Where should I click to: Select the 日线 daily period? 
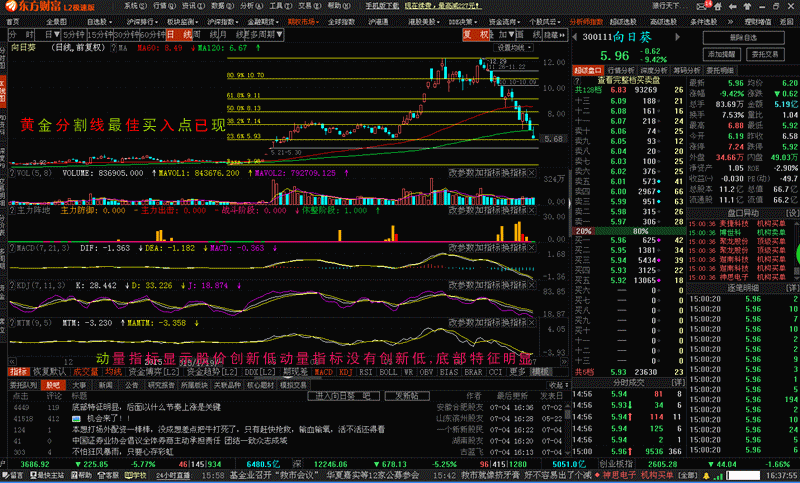[x=179, y=35]
